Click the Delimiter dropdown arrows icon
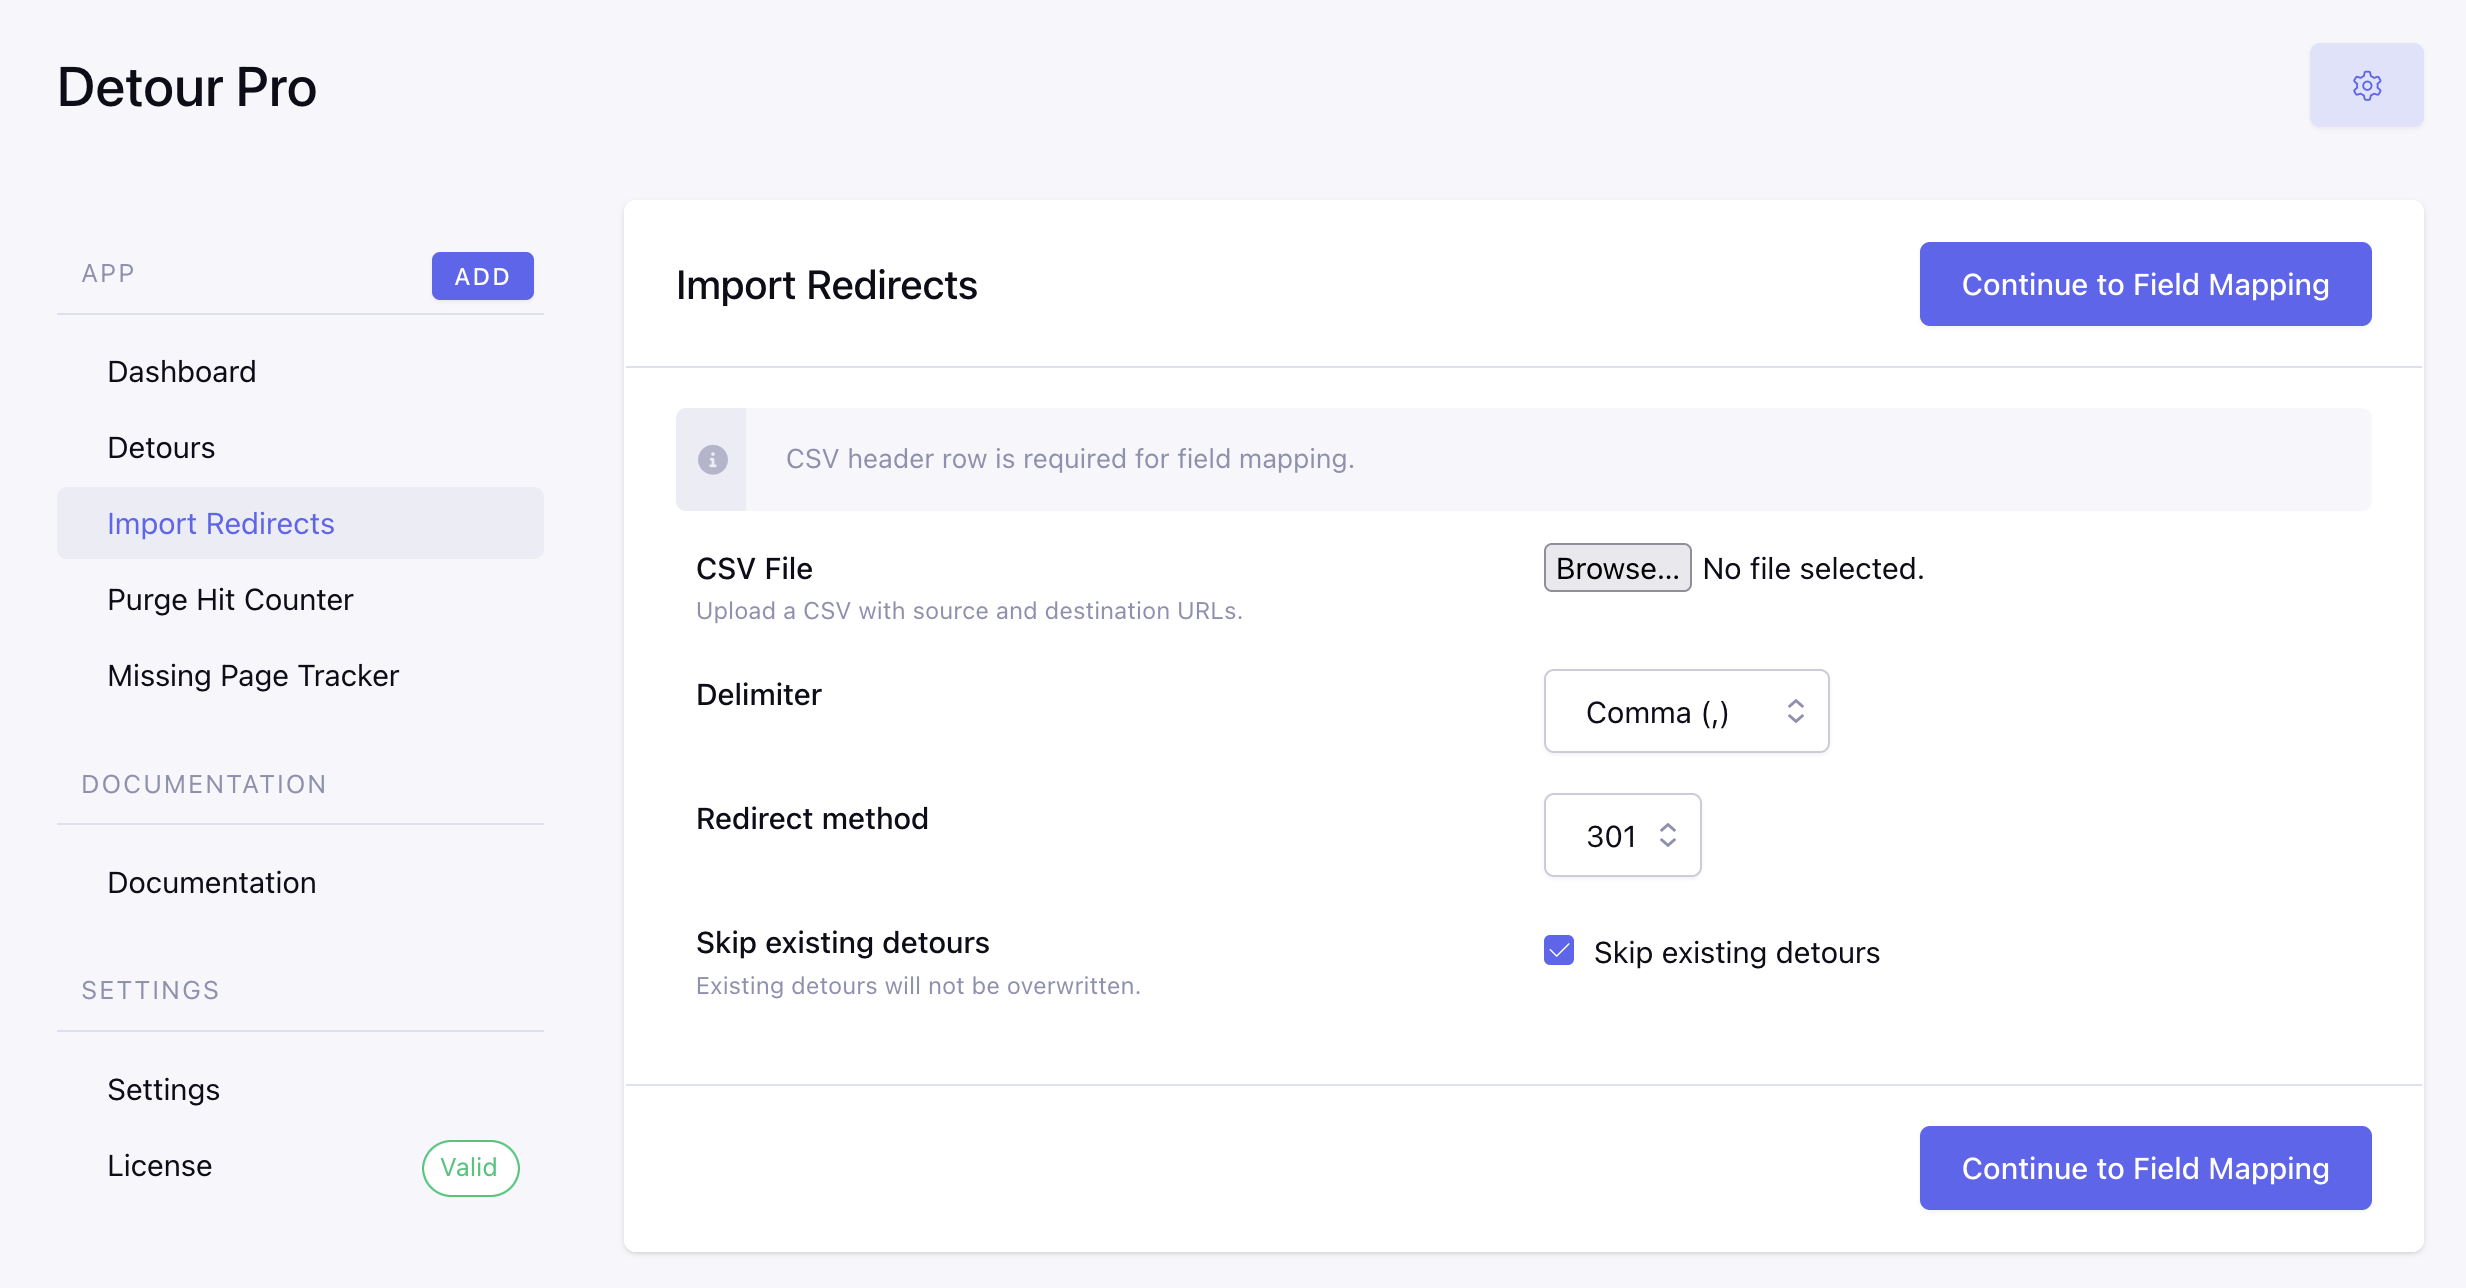The image size is (2466, 1288). 1795,711
